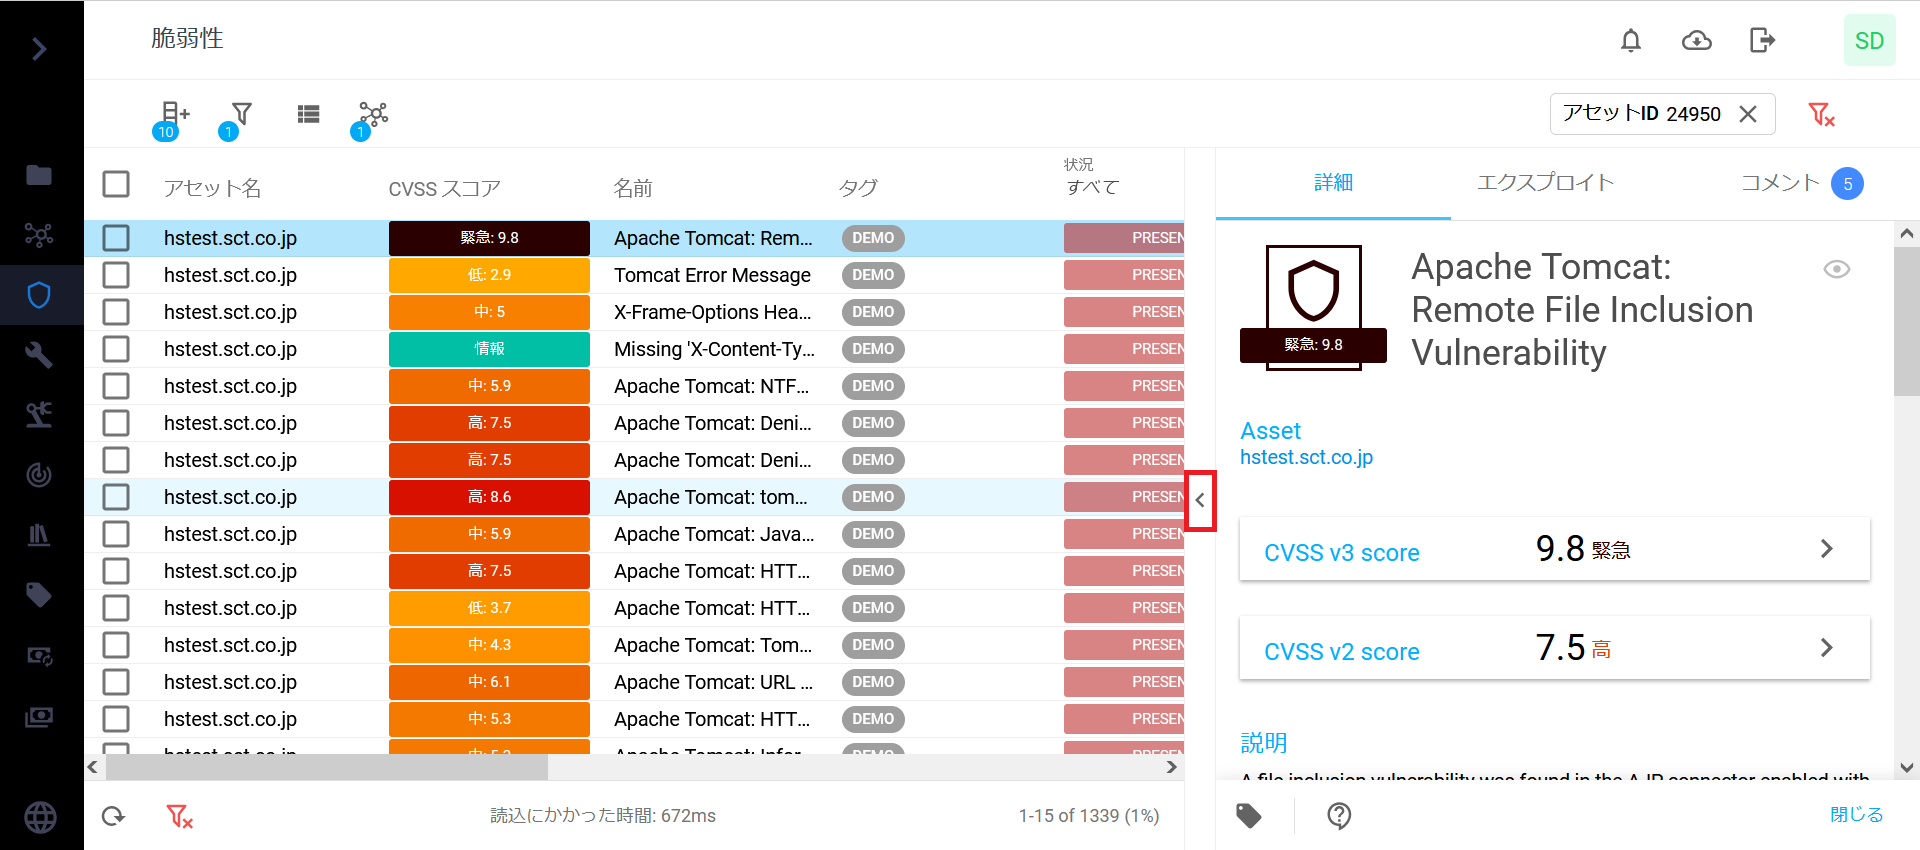Viewport: 1920px width, 850px height.
Task: Open the wrench icon in the sidebar
Action: coord(39,355)
